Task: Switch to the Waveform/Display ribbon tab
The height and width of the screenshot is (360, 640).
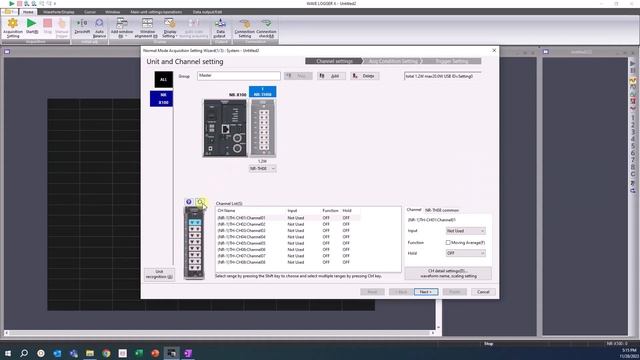Action: point(59,12)
